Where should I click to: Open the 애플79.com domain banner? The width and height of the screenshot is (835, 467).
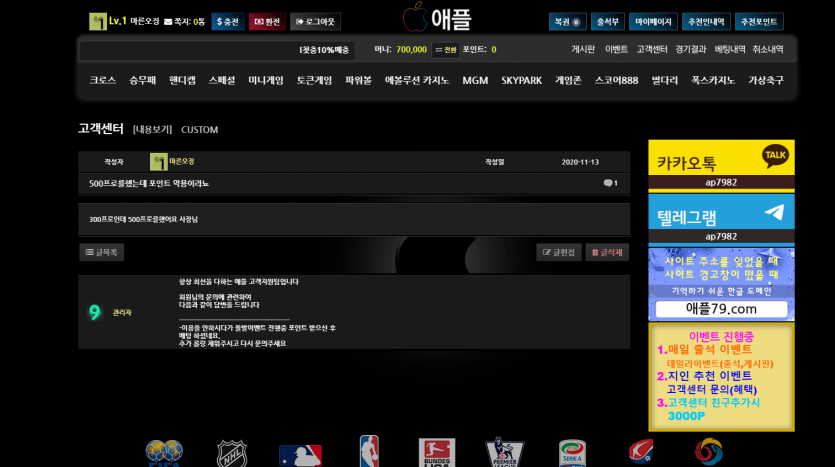point(721,284)
